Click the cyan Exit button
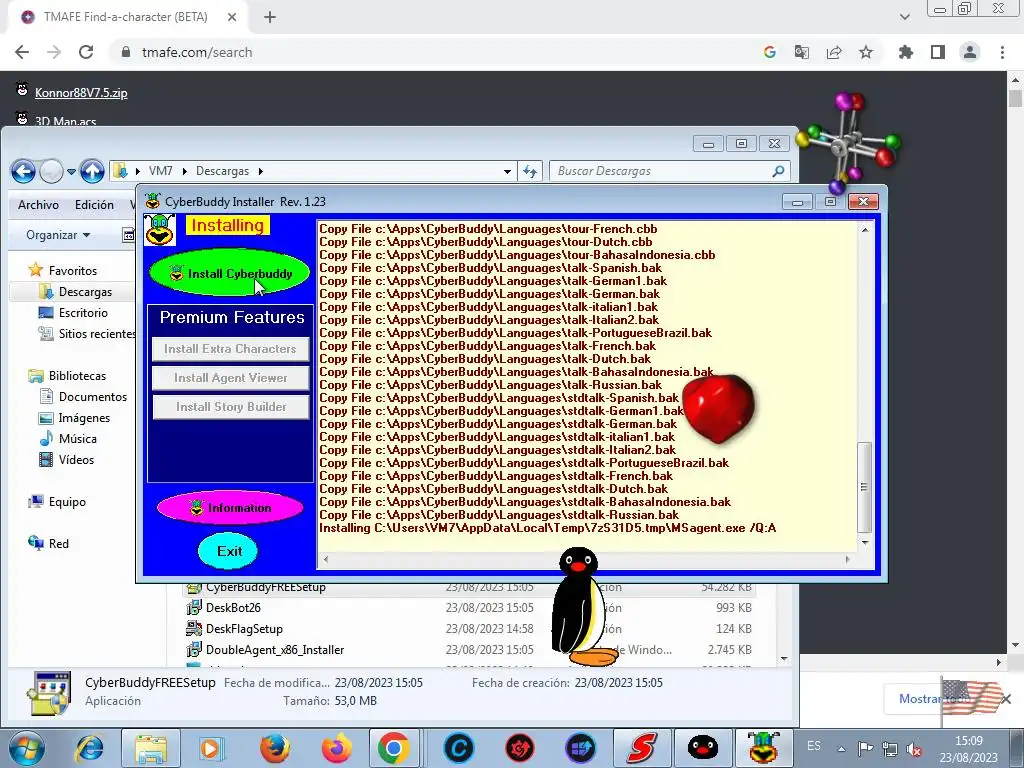Image resolution: width=1024 pixels, height=768 pixels. pos(228,551)
